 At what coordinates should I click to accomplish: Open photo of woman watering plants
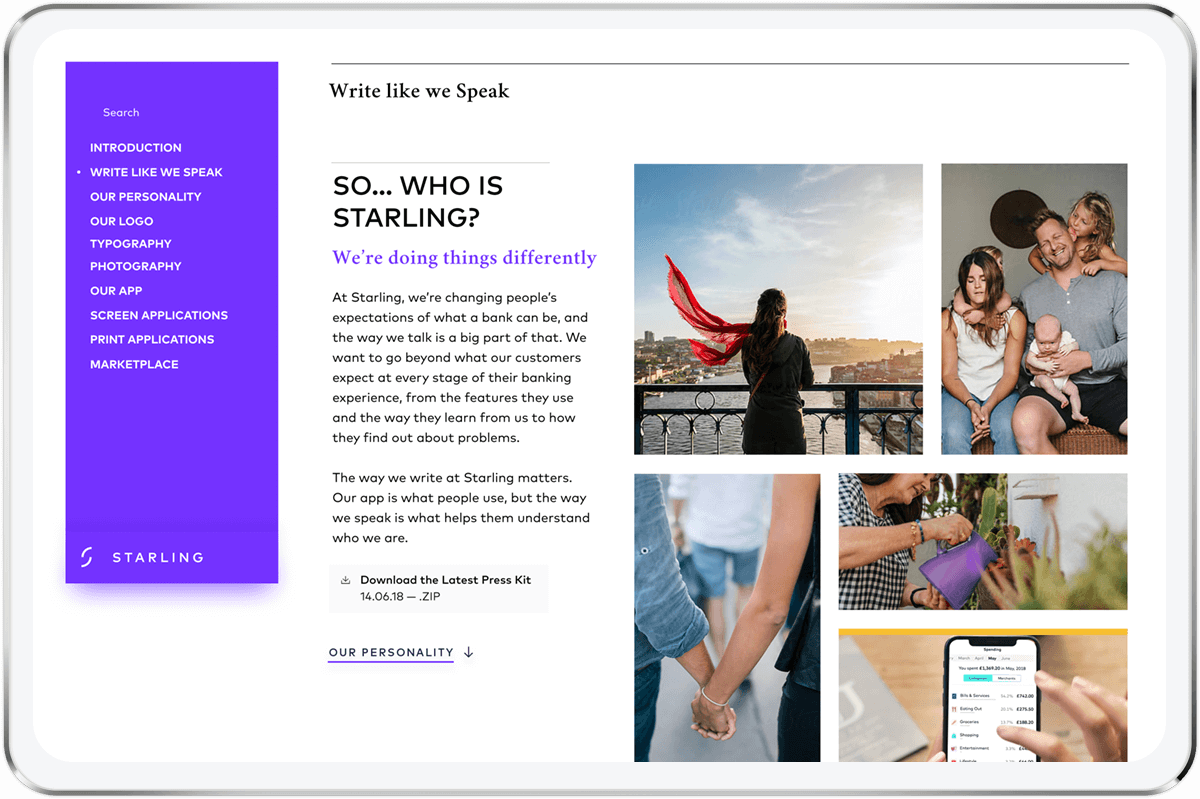[x=983, y=542]
